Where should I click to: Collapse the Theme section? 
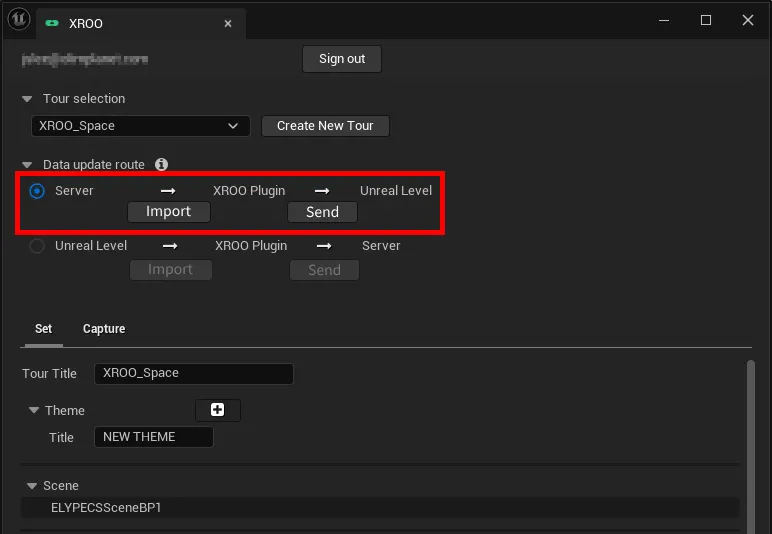[x=33, y=410]
